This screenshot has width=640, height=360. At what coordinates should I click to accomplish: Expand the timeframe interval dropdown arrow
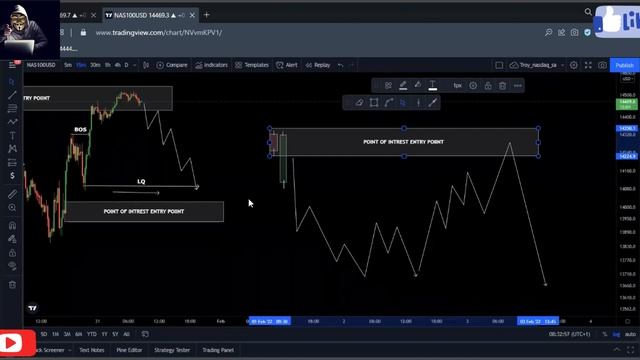click(x=134, y=65)
